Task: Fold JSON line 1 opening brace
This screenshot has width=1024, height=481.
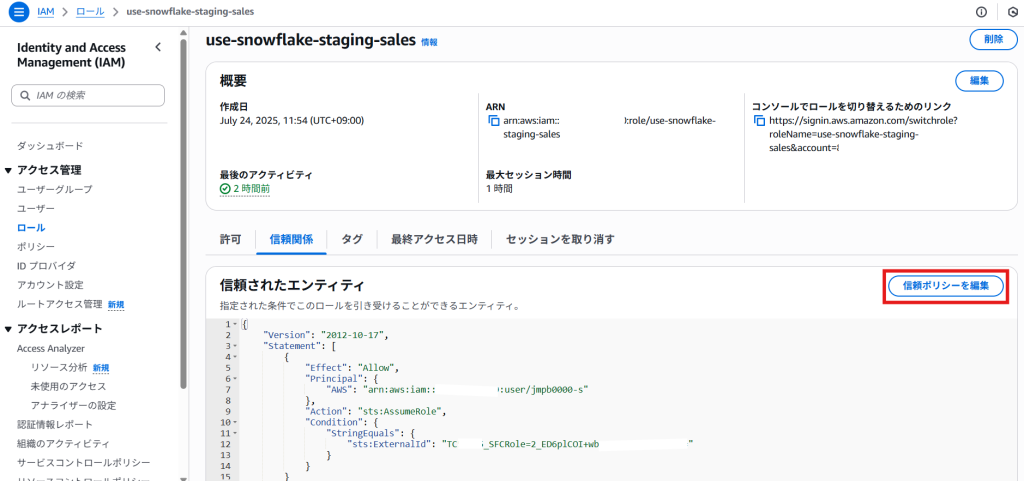Action: coord(235,324)
